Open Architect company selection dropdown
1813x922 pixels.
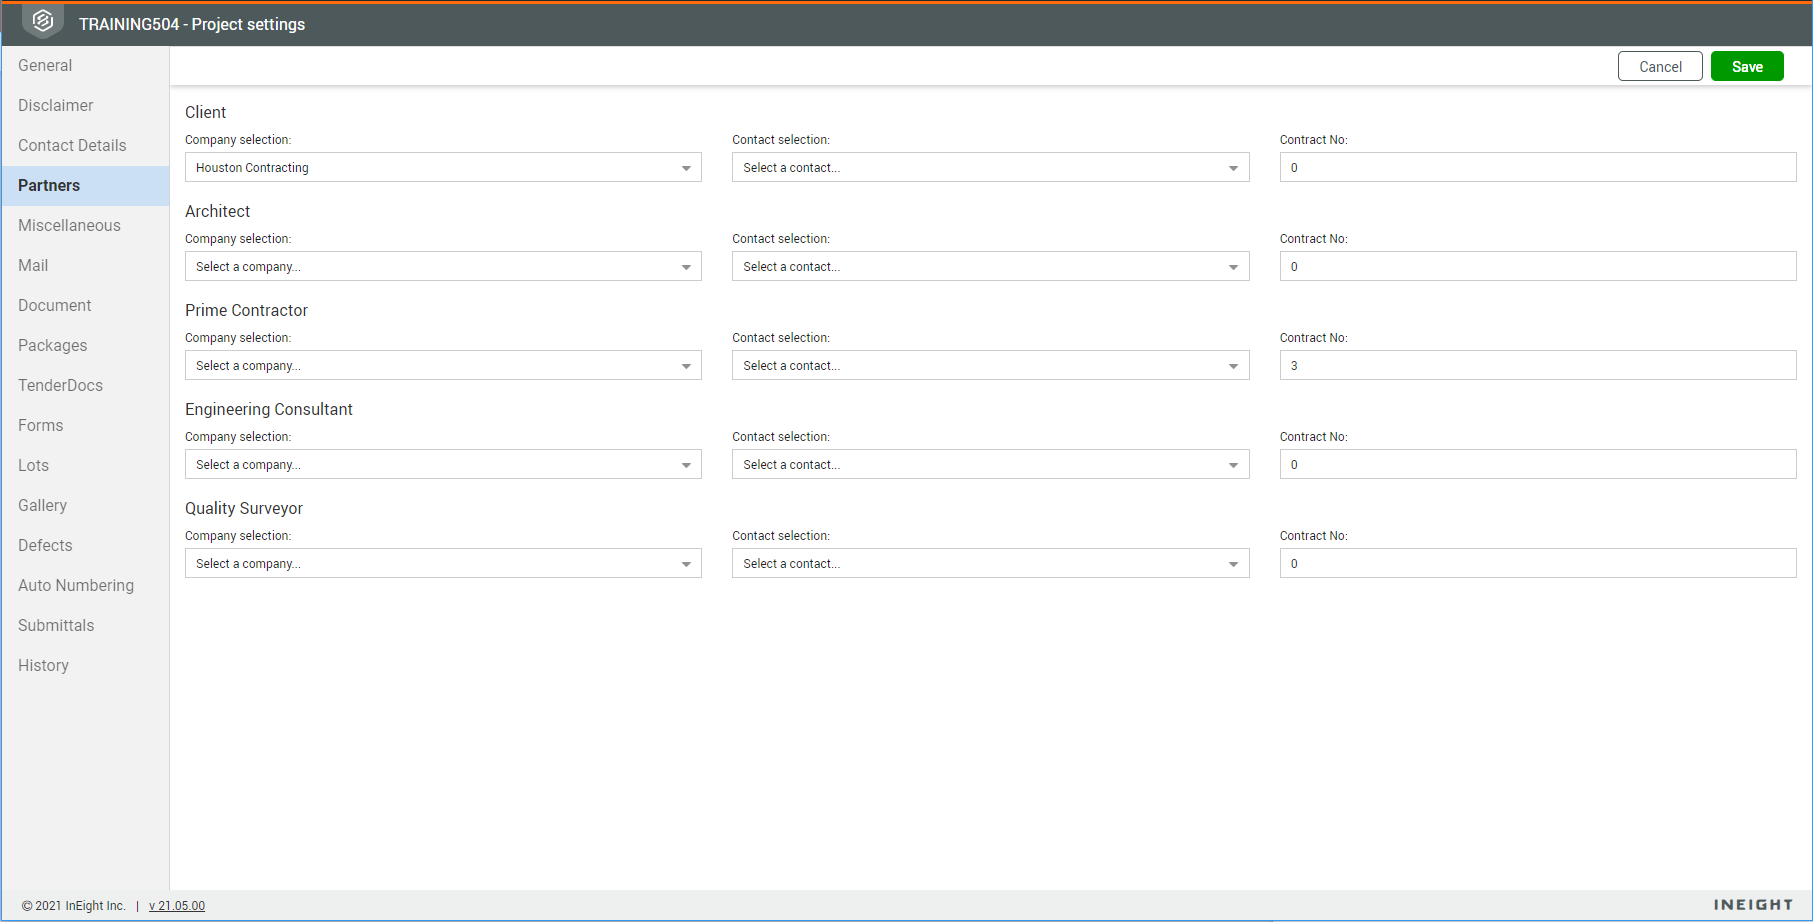(443, 266)
